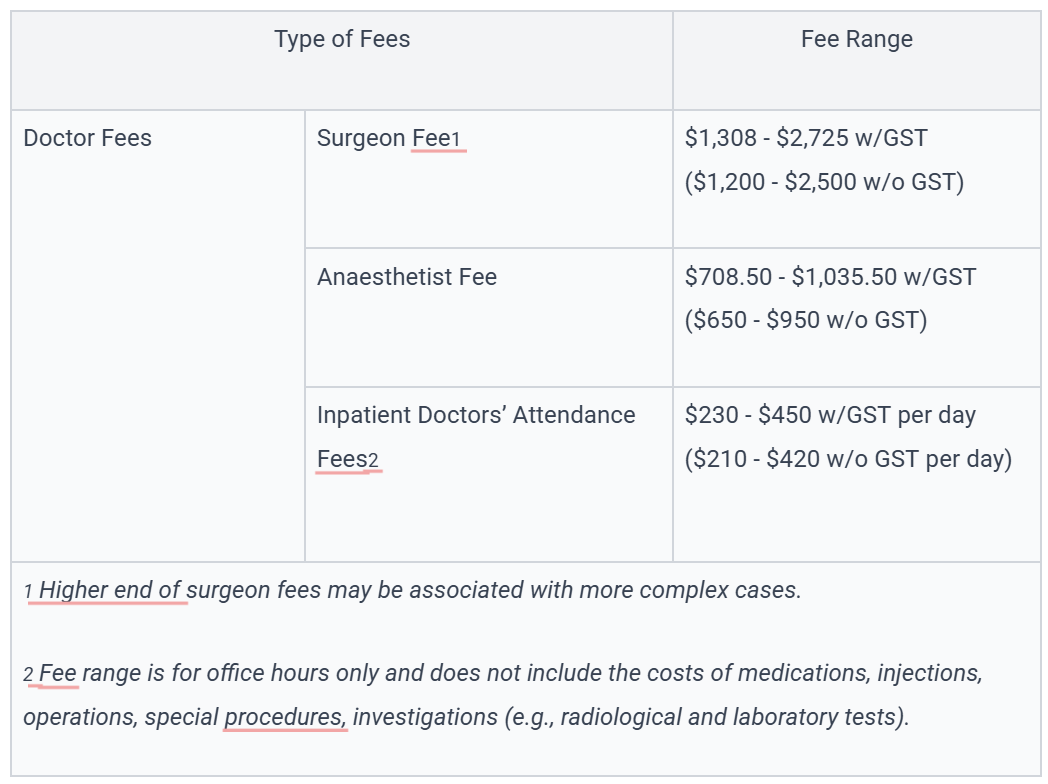Click the superscript 1 after Surgeon Fee
The width and height of the screenshot is (1048, 784).
click(456, 140)
